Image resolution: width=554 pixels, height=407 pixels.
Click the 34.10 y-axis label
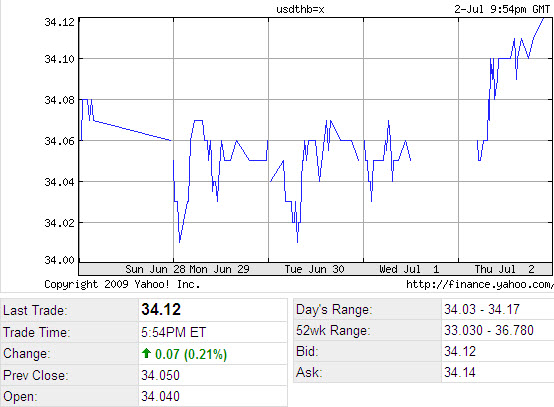59,59
